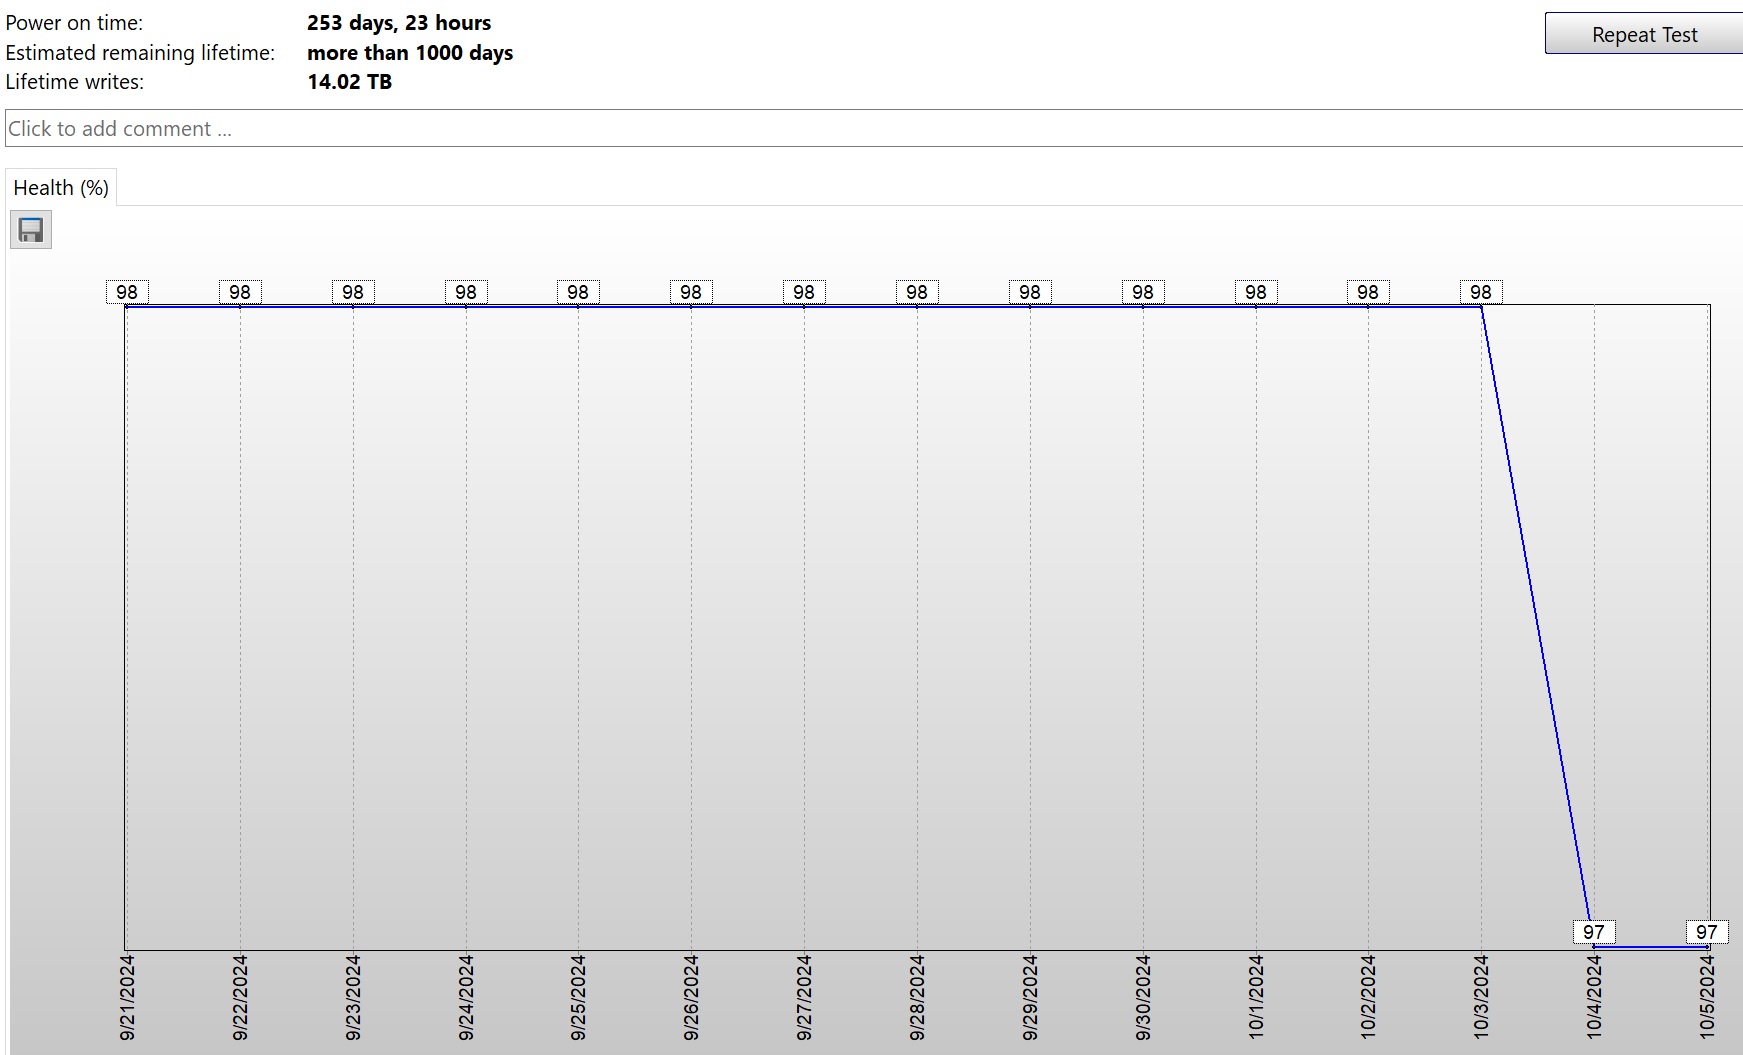1743x1055 pixels.
Task: Click the 10/1/2024 axis date label
Action: point(1256,998)
